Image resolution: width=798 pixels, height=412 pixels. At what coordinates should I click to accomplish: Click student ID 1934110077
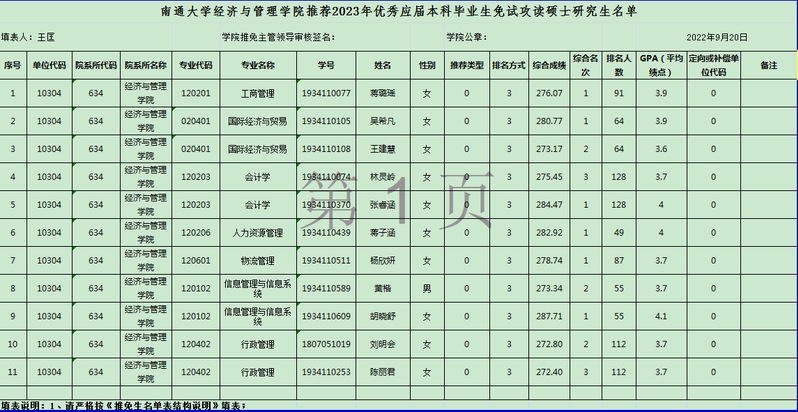point(326,94)
